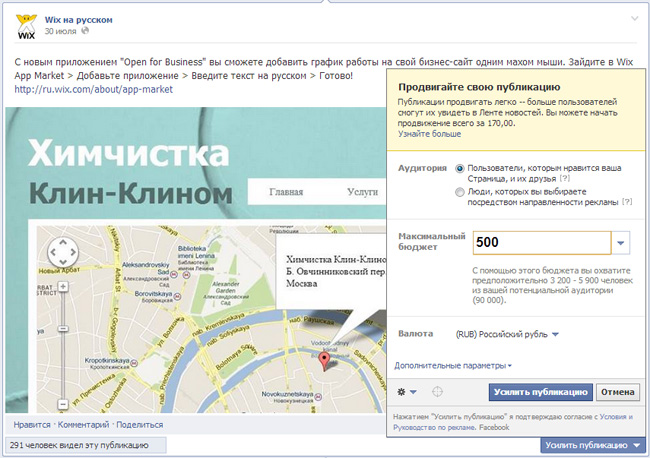
Task: Click the Поделиться link under the post
Action: click(x=140, y=425)
